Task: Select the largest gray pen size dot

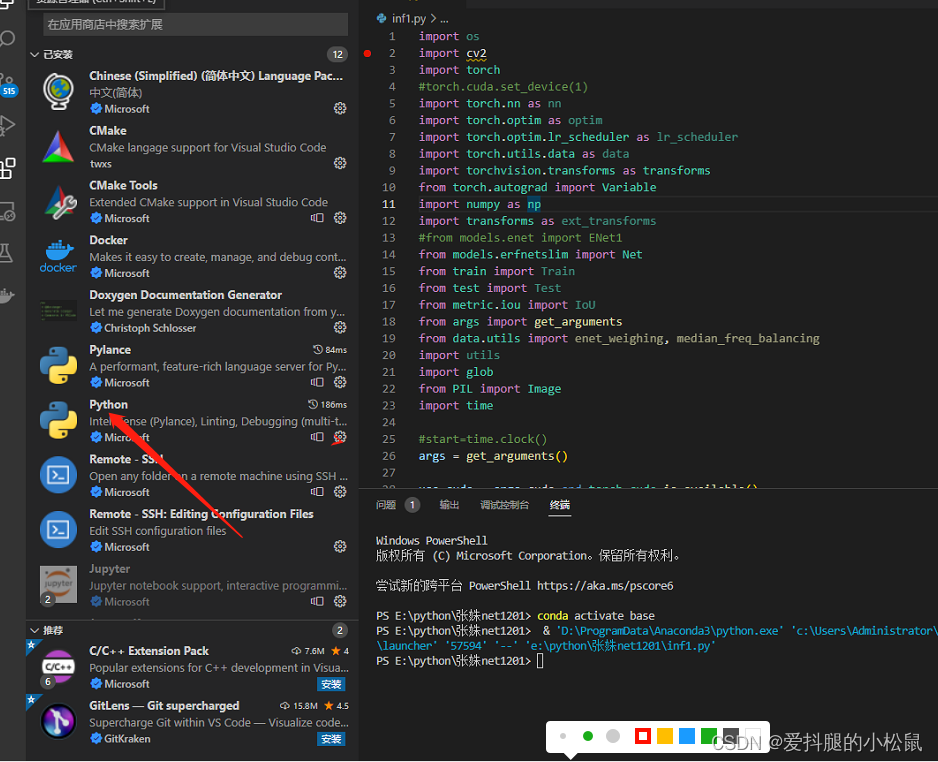Action: pyautogui.click(x=613, y=736)
